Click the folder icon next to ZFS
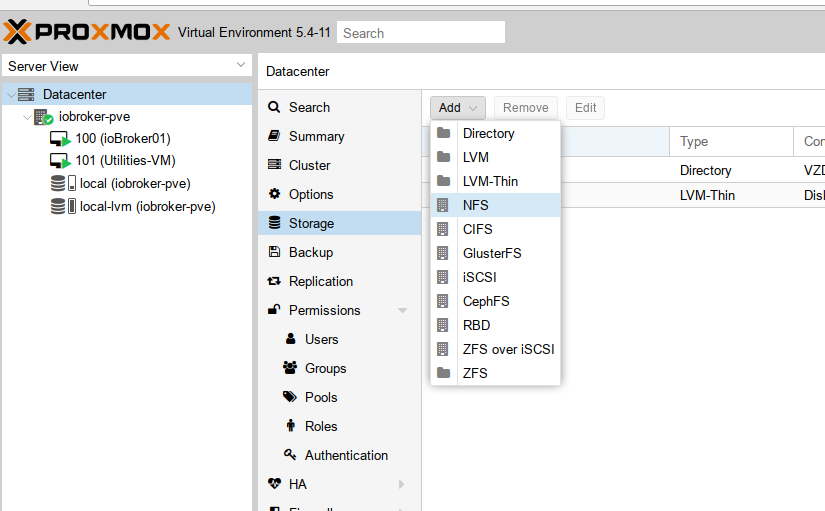825x511 pixels. tap(444, 373)
